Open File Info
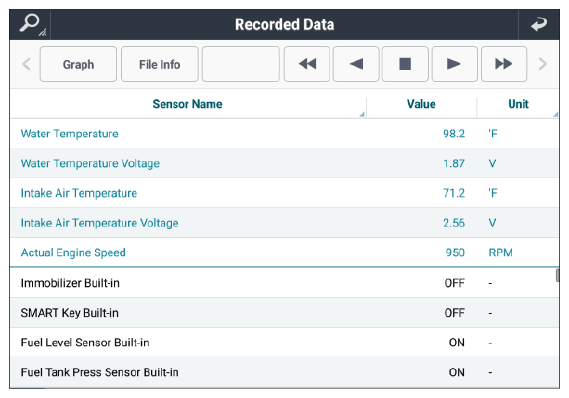The width and height of the screenshot is (569, 398). (160, 64)
